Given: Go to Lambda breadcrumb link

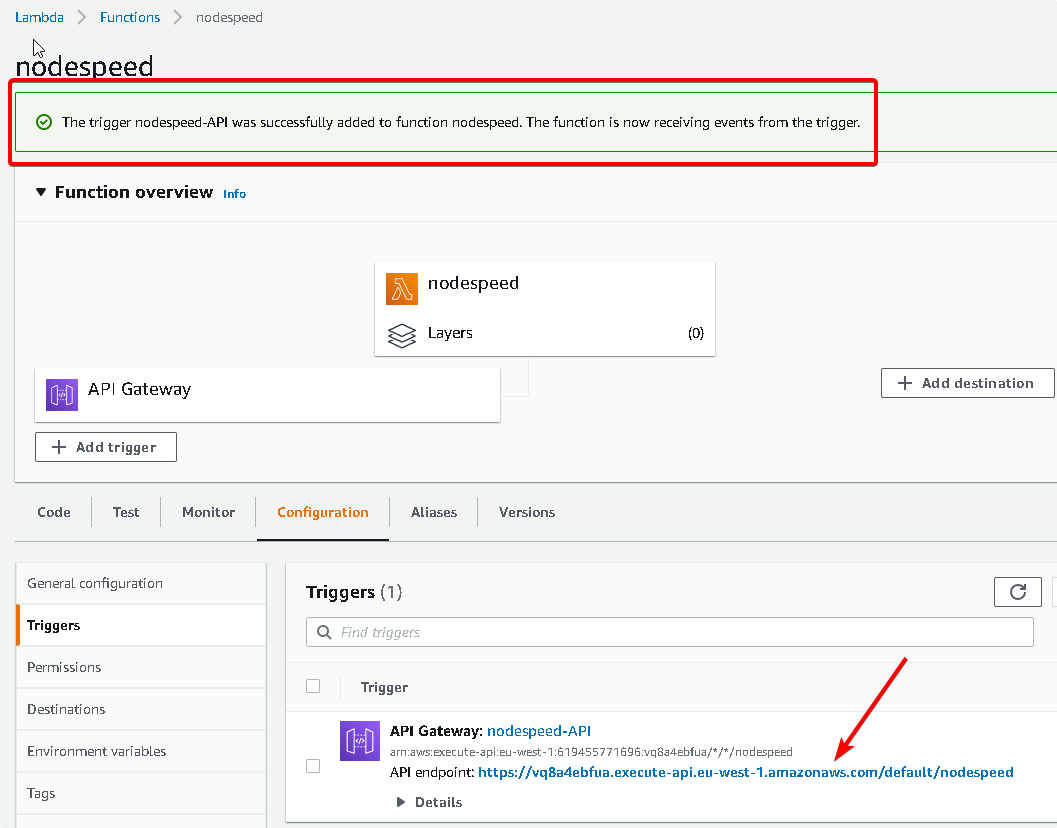Looking at the screenshot, I should [x=39, y=17].
